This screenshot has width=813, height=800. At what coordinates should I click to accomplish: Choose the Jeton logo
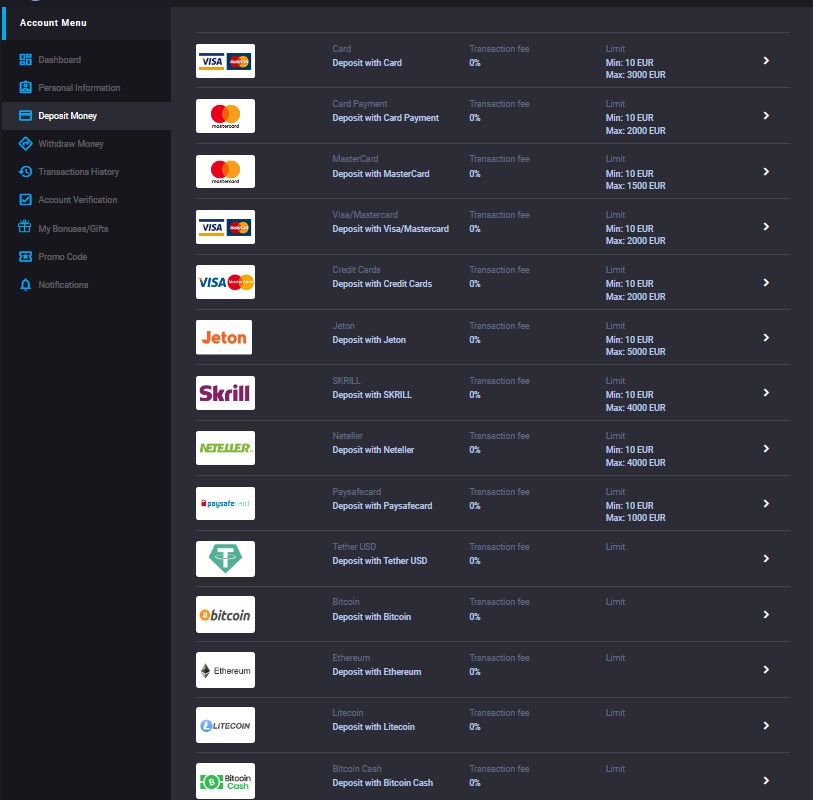[224, 338]
